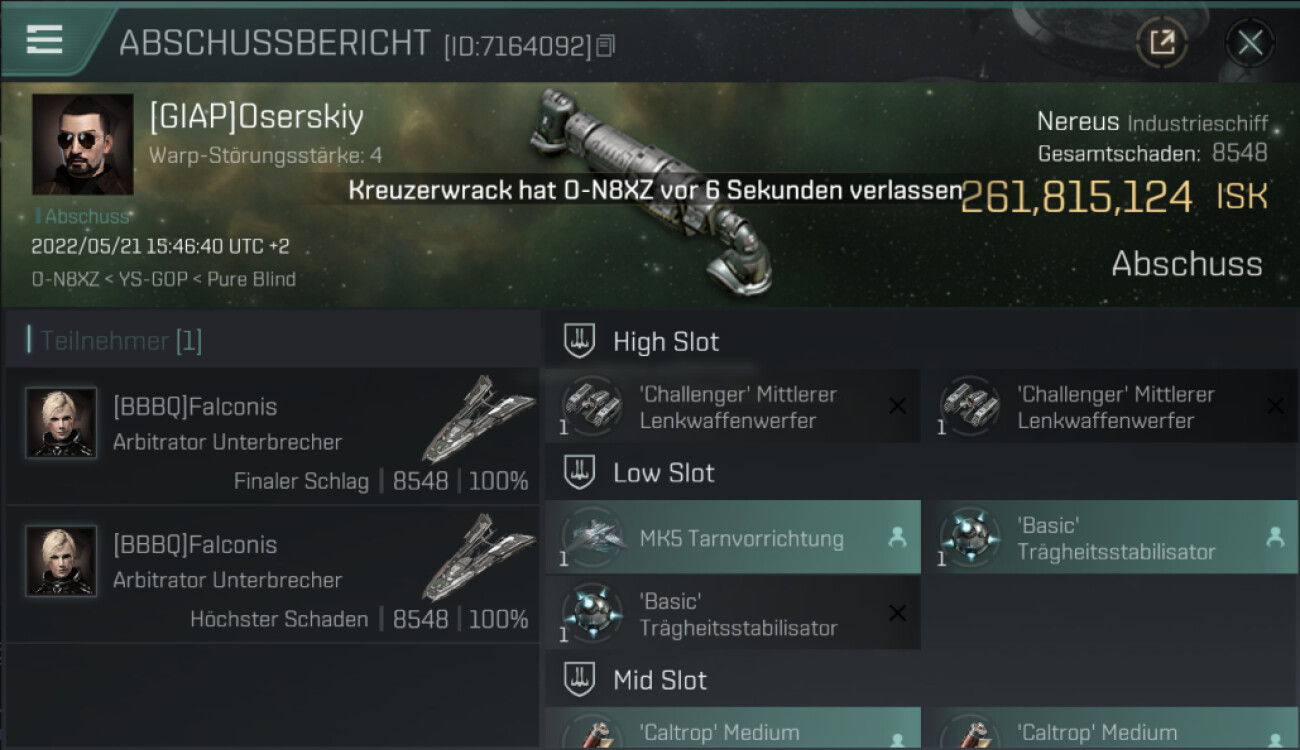Click the [GIAP]Oserskiy pilot name
Image resolution: width=1300 pixels, height=750 pixels.
click(257, 117)
